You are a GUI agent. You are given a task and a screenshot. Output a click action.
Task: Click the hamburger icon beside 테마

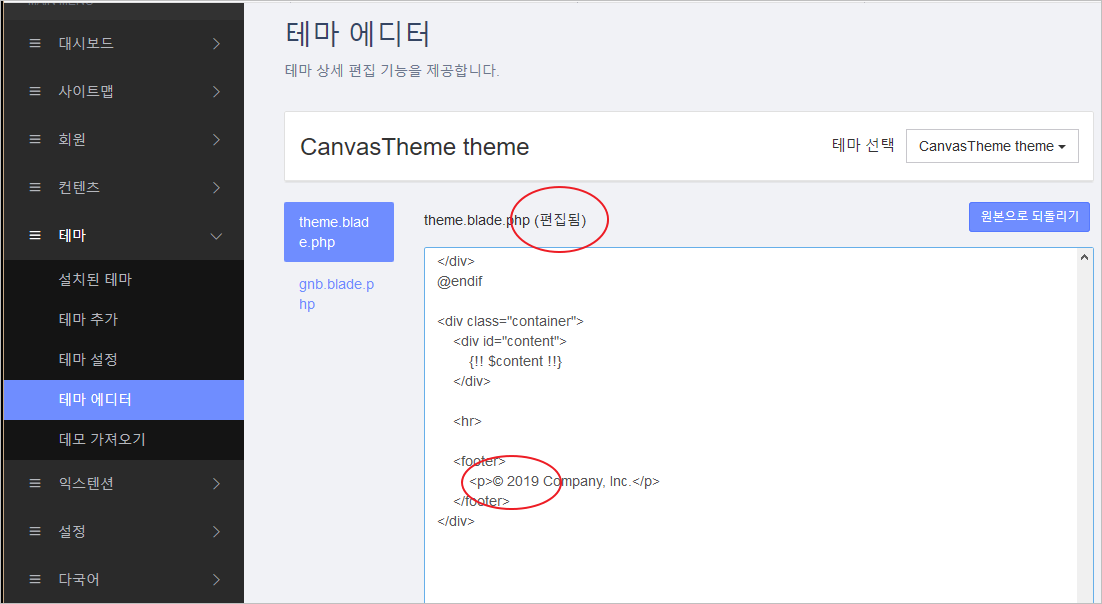pos(33,235)
